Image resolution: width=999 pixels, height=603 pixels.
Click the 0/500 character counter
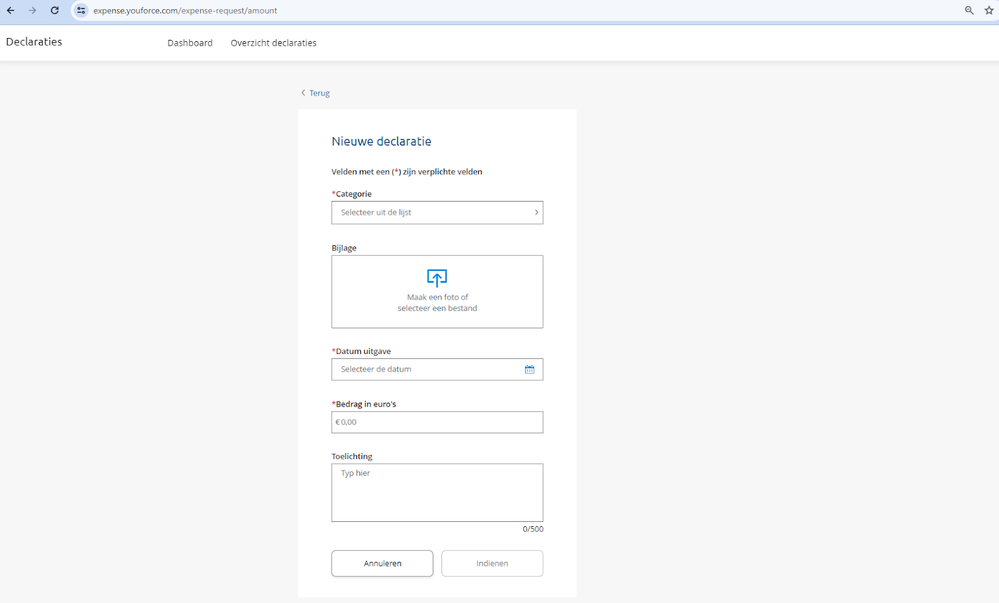point(533,529)
